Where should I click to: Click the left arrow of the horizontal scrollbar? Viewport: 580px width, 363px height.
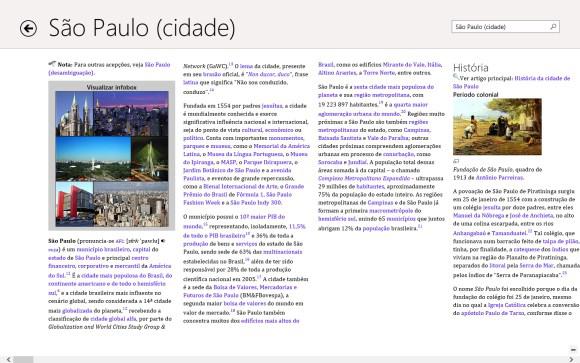click(x=8, y=359)
